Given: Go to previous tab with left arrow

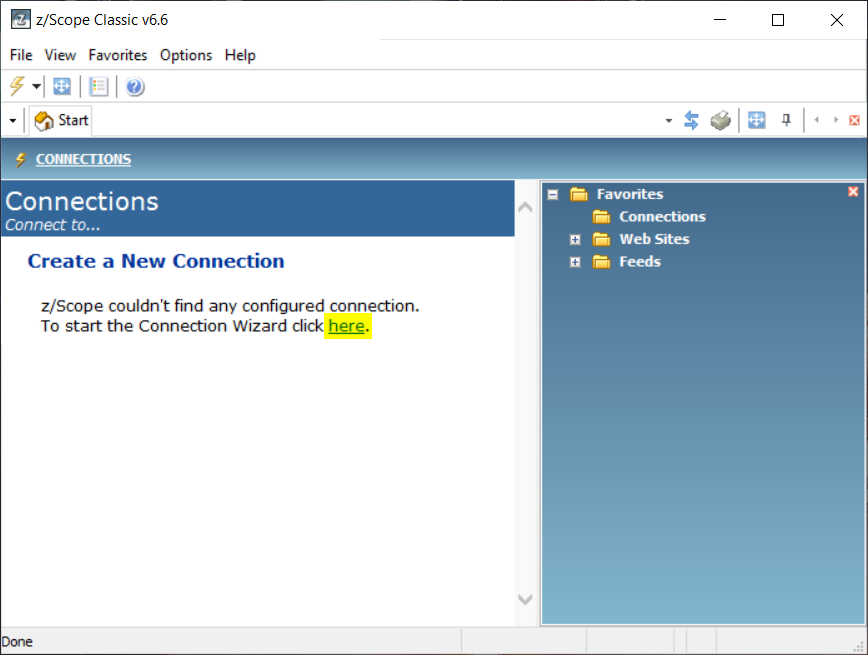Looking at the screenshot, I should tap(817, 120).
